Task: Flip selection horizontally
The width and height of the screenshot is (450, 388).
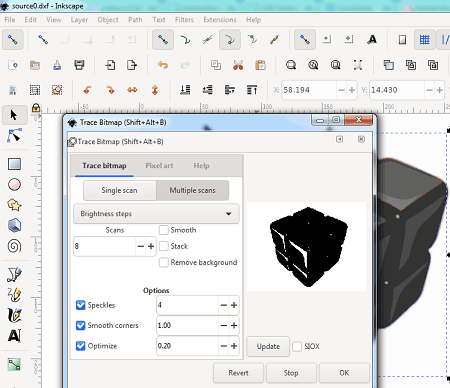Action: pyautogui.click(x=132, y=90)
